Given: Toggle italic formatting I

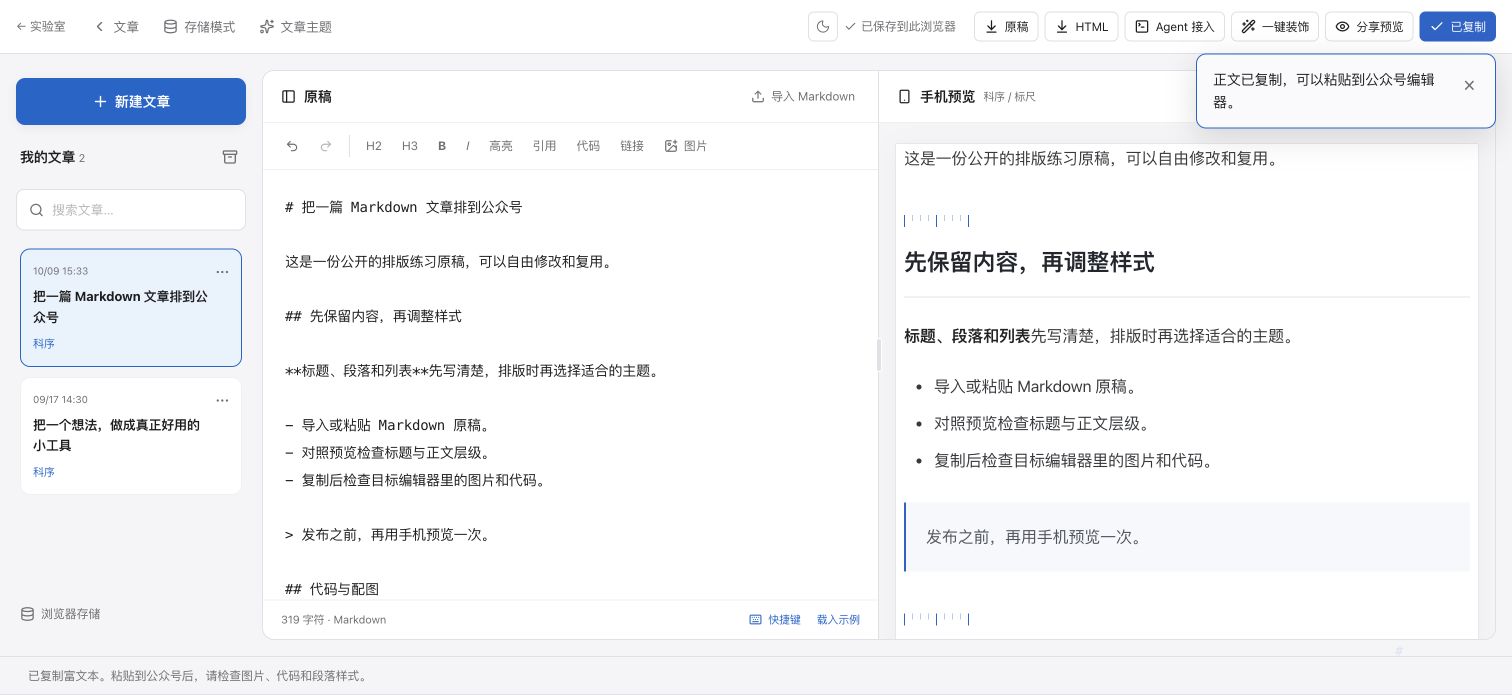Looking at the screenshot, I should click(468, 146).
